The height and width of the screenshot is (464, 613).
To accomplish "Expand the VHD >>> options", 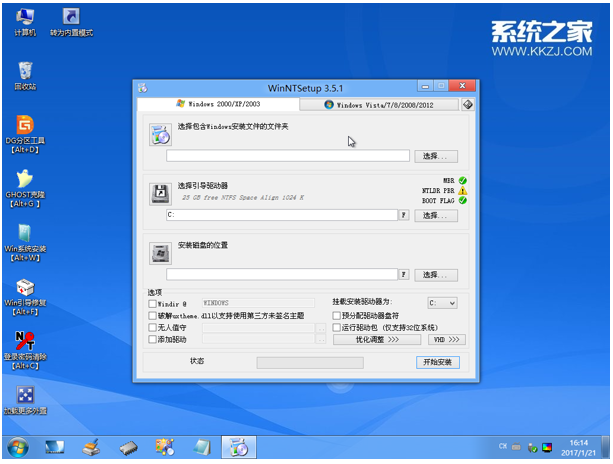I will pyautogui.click(x=447, y=340).
